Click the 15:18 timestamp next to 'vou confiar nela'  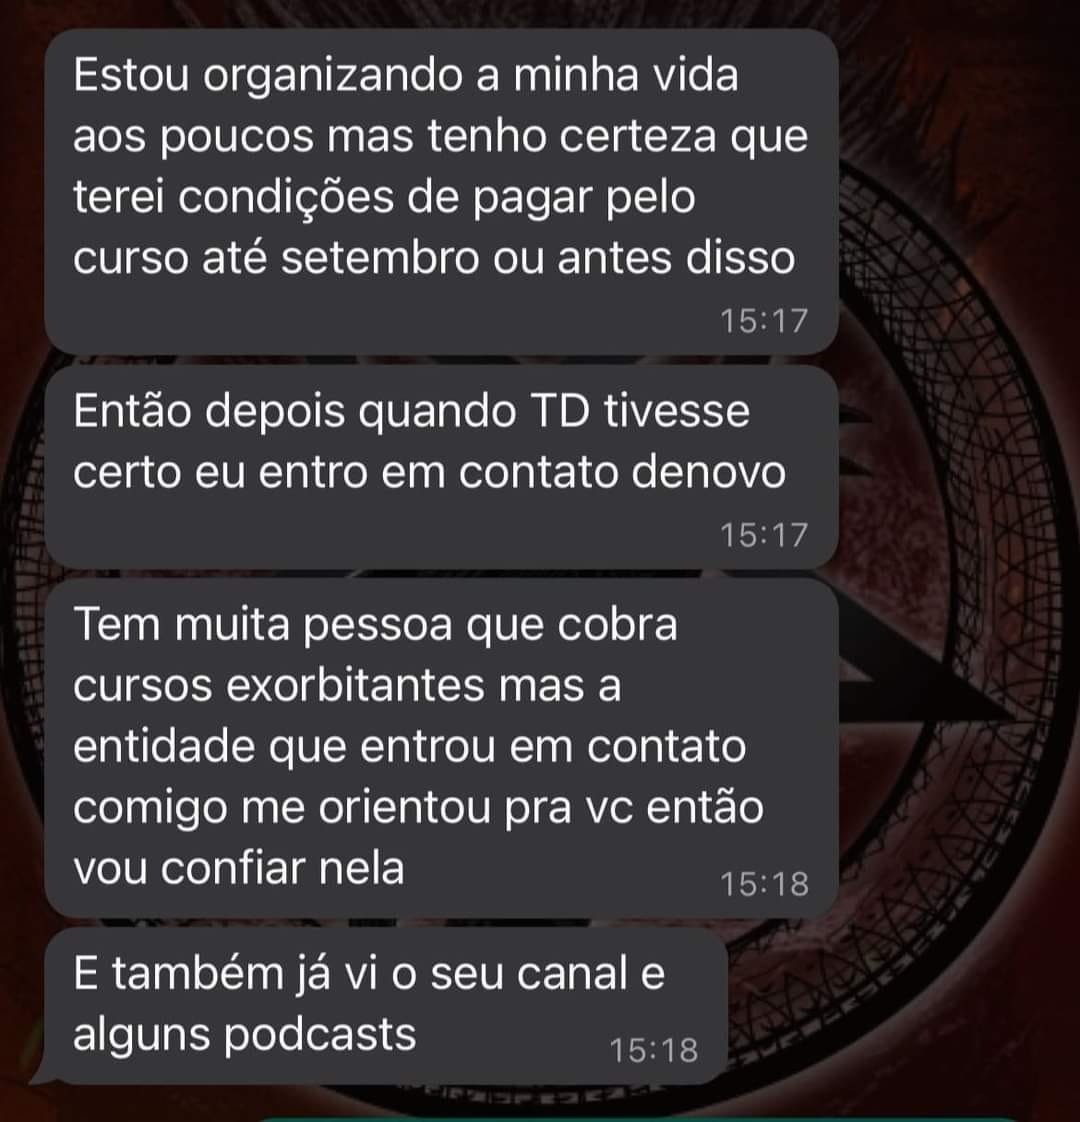(764, 884)
